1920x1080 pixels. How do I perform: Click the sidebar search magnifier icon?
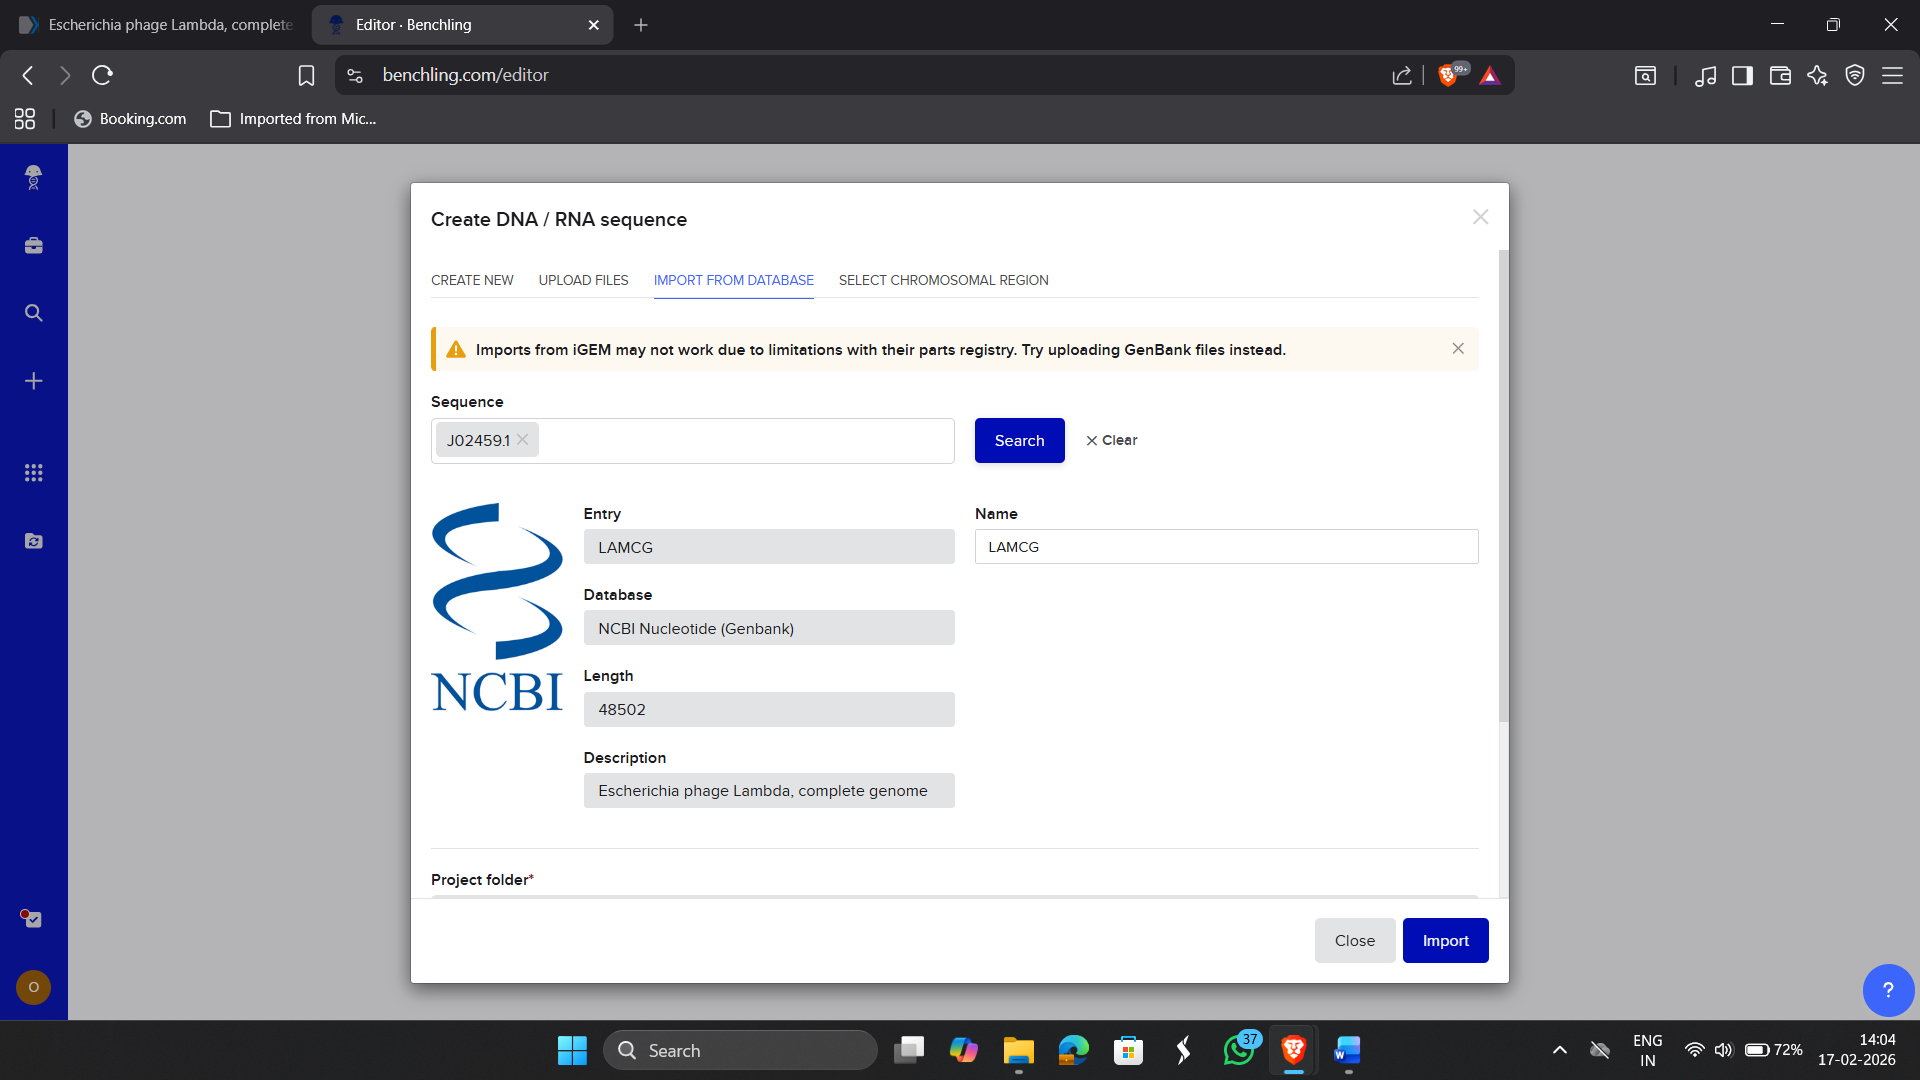(x=33, y=313)
